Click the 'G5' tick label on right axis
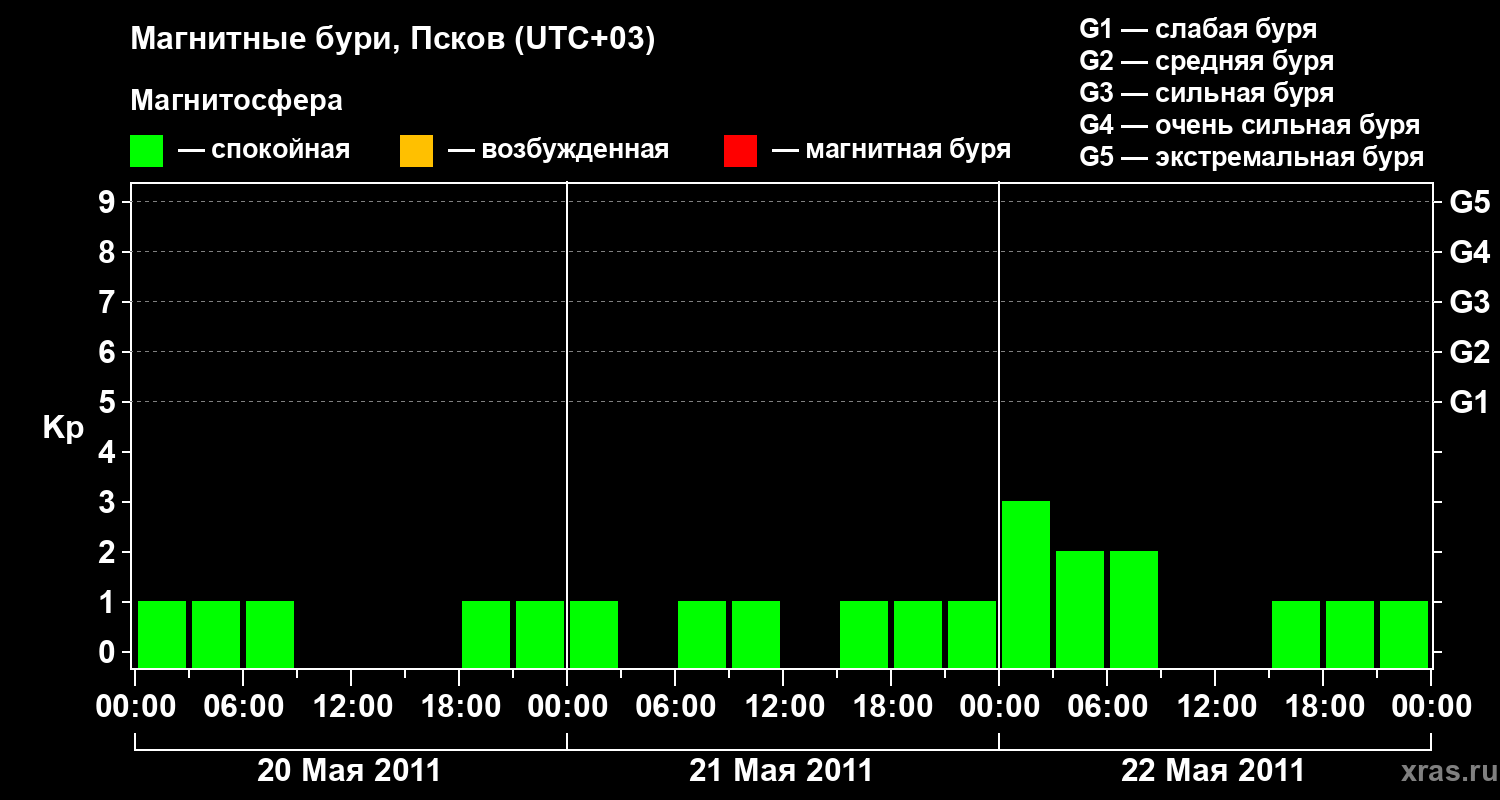This screenshot has width=1500, height=800. pos(1469,202)
